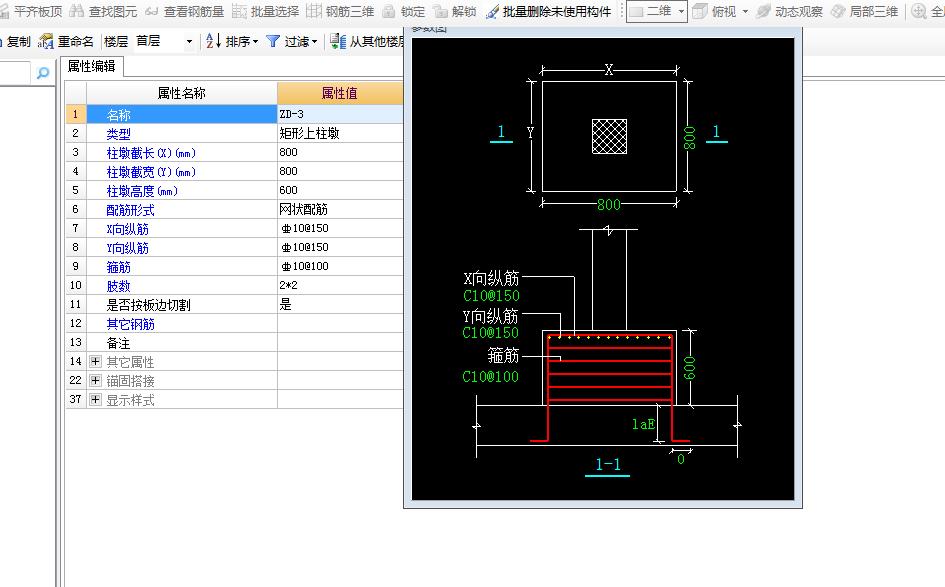The height and width of the screenshot is (587, 945).
Task: Click the 是否按板边切割 value 是
Action: (x=340, y=304)
